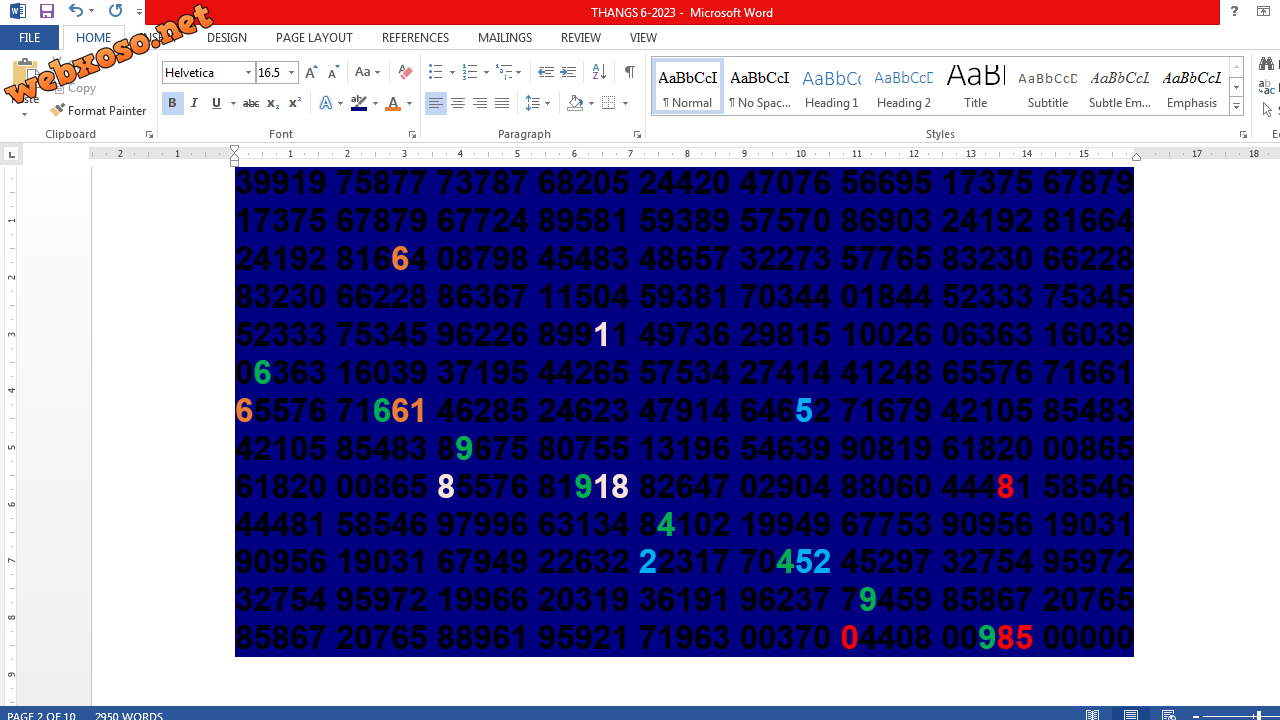
Task: Apply the orange font color
Action: click(x=393, y=103)
